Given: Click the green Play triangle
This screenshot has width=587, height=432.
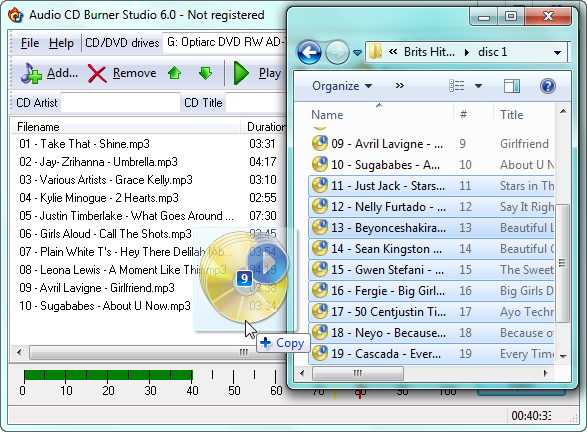Looking at the screenshot, I should 241,73.
